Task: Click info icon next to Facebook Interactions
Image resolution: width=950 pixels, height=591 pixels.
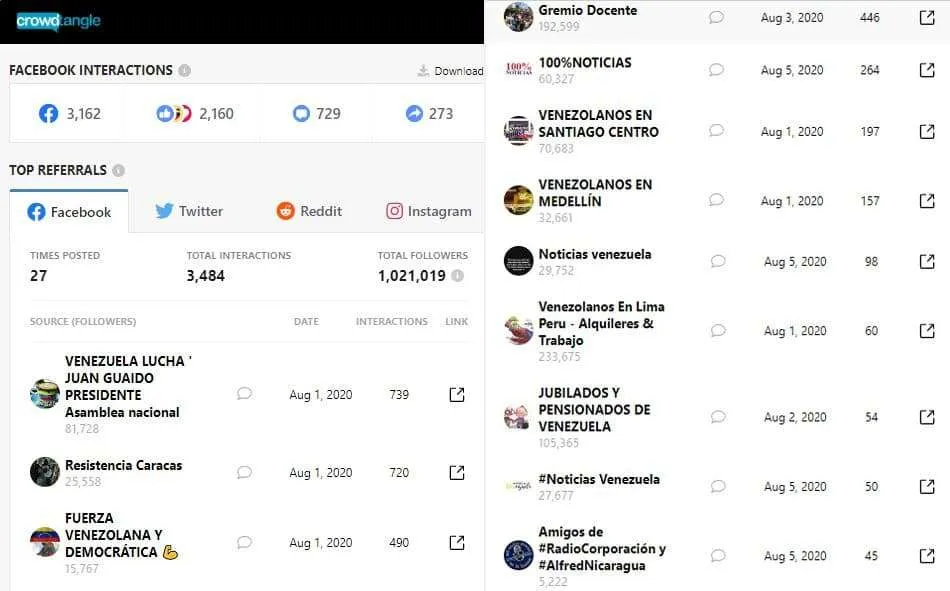Action: coord(184,71)
